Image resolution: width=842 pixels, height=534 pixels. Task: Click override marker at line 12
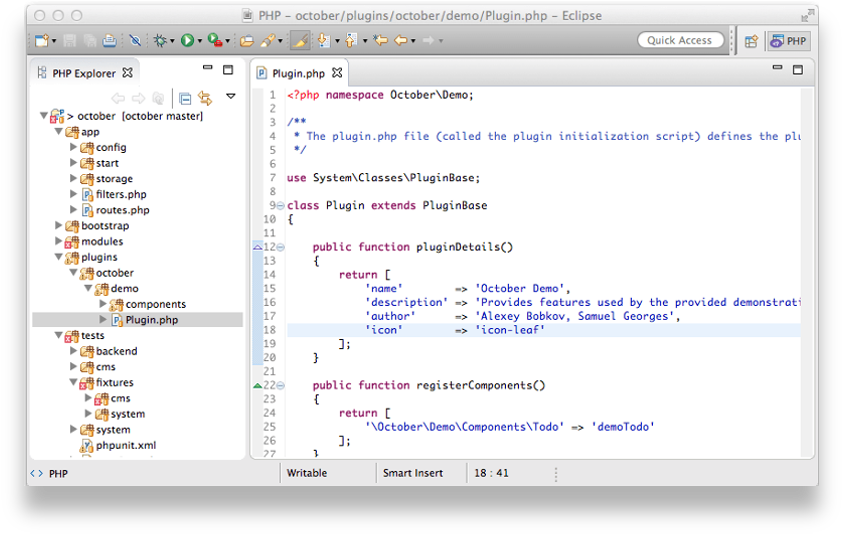point(258,247)
